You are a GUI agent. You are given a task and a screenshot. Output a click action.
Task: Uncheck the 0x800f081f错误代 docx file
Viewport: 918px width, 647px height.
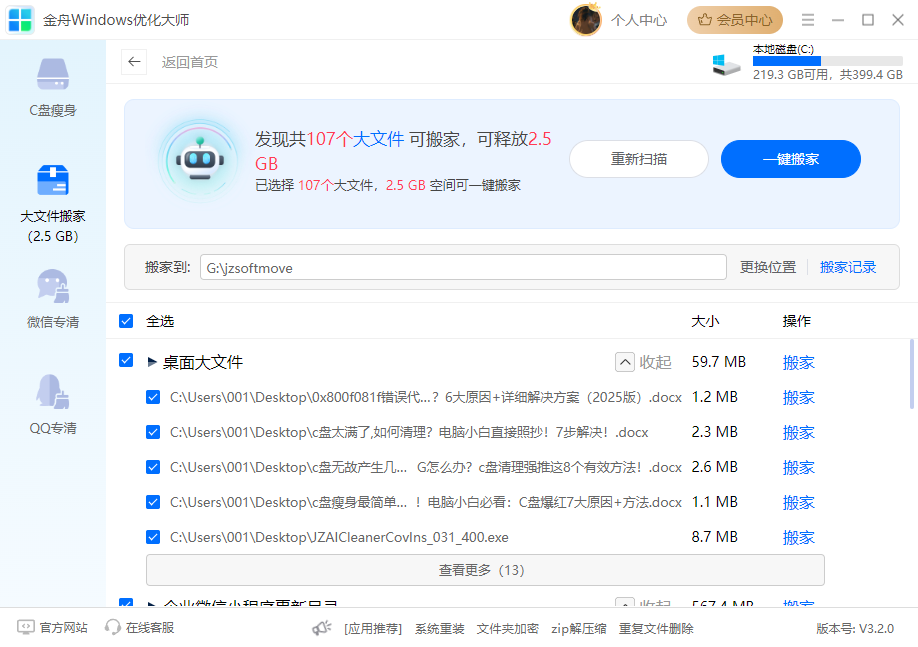pyautogui.click(x=153, y=398)
